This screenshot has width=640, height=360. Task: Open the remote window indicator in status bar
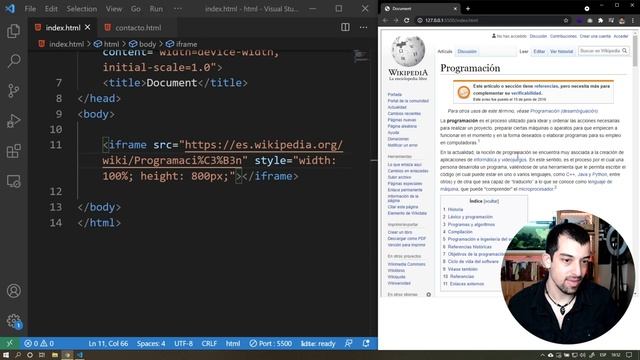click(10, 343)
